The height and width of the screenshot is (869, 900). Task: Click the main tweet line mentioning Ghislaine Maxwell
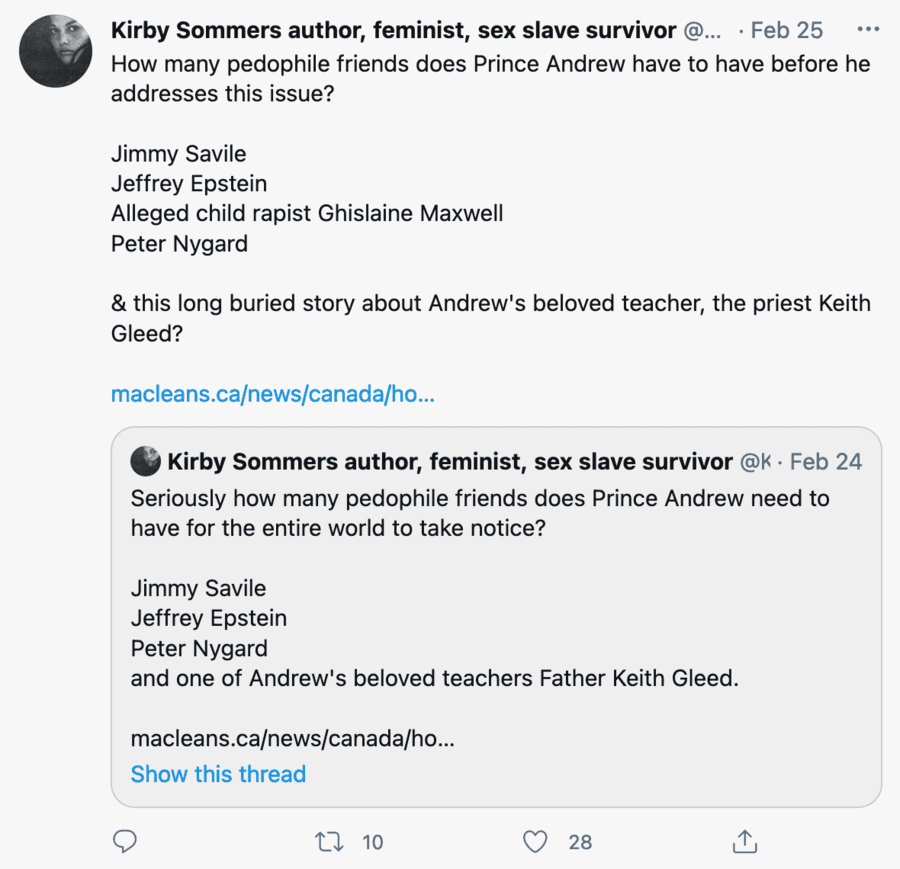click(x=306, y=213)
